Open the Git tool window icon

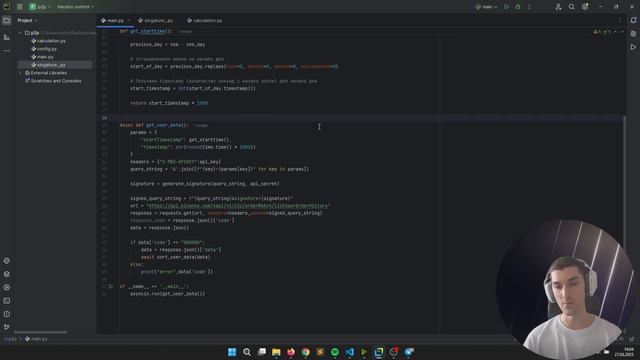(7, 327)
